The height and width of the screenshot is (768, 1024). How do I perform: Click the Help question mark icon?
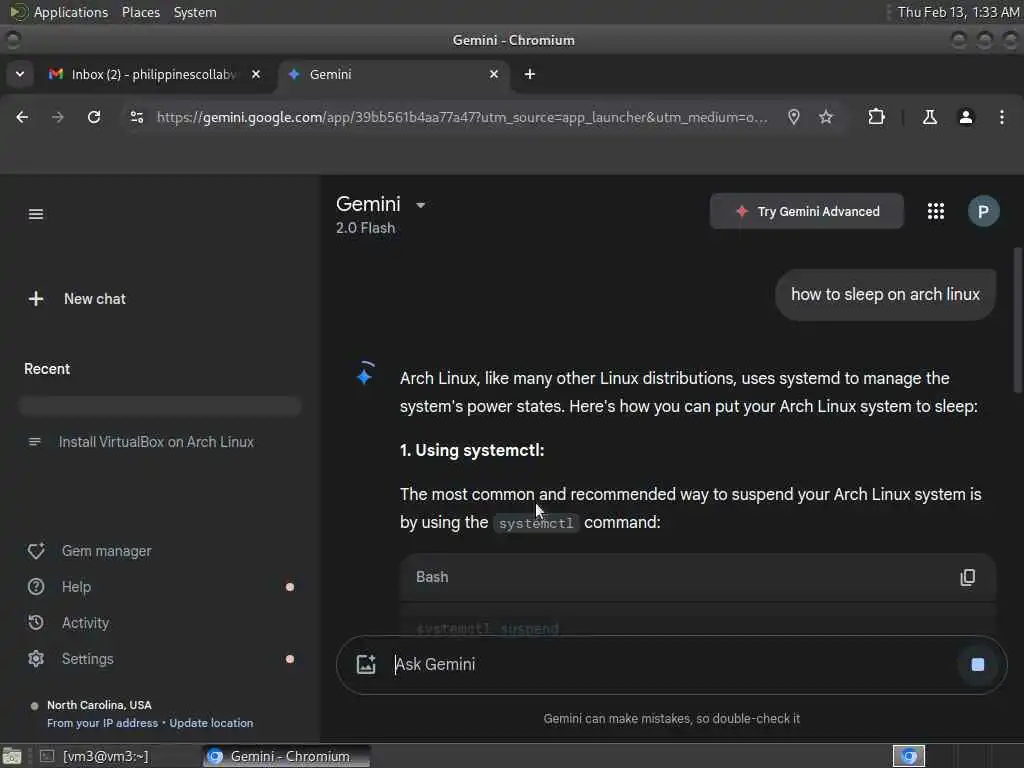36,586
